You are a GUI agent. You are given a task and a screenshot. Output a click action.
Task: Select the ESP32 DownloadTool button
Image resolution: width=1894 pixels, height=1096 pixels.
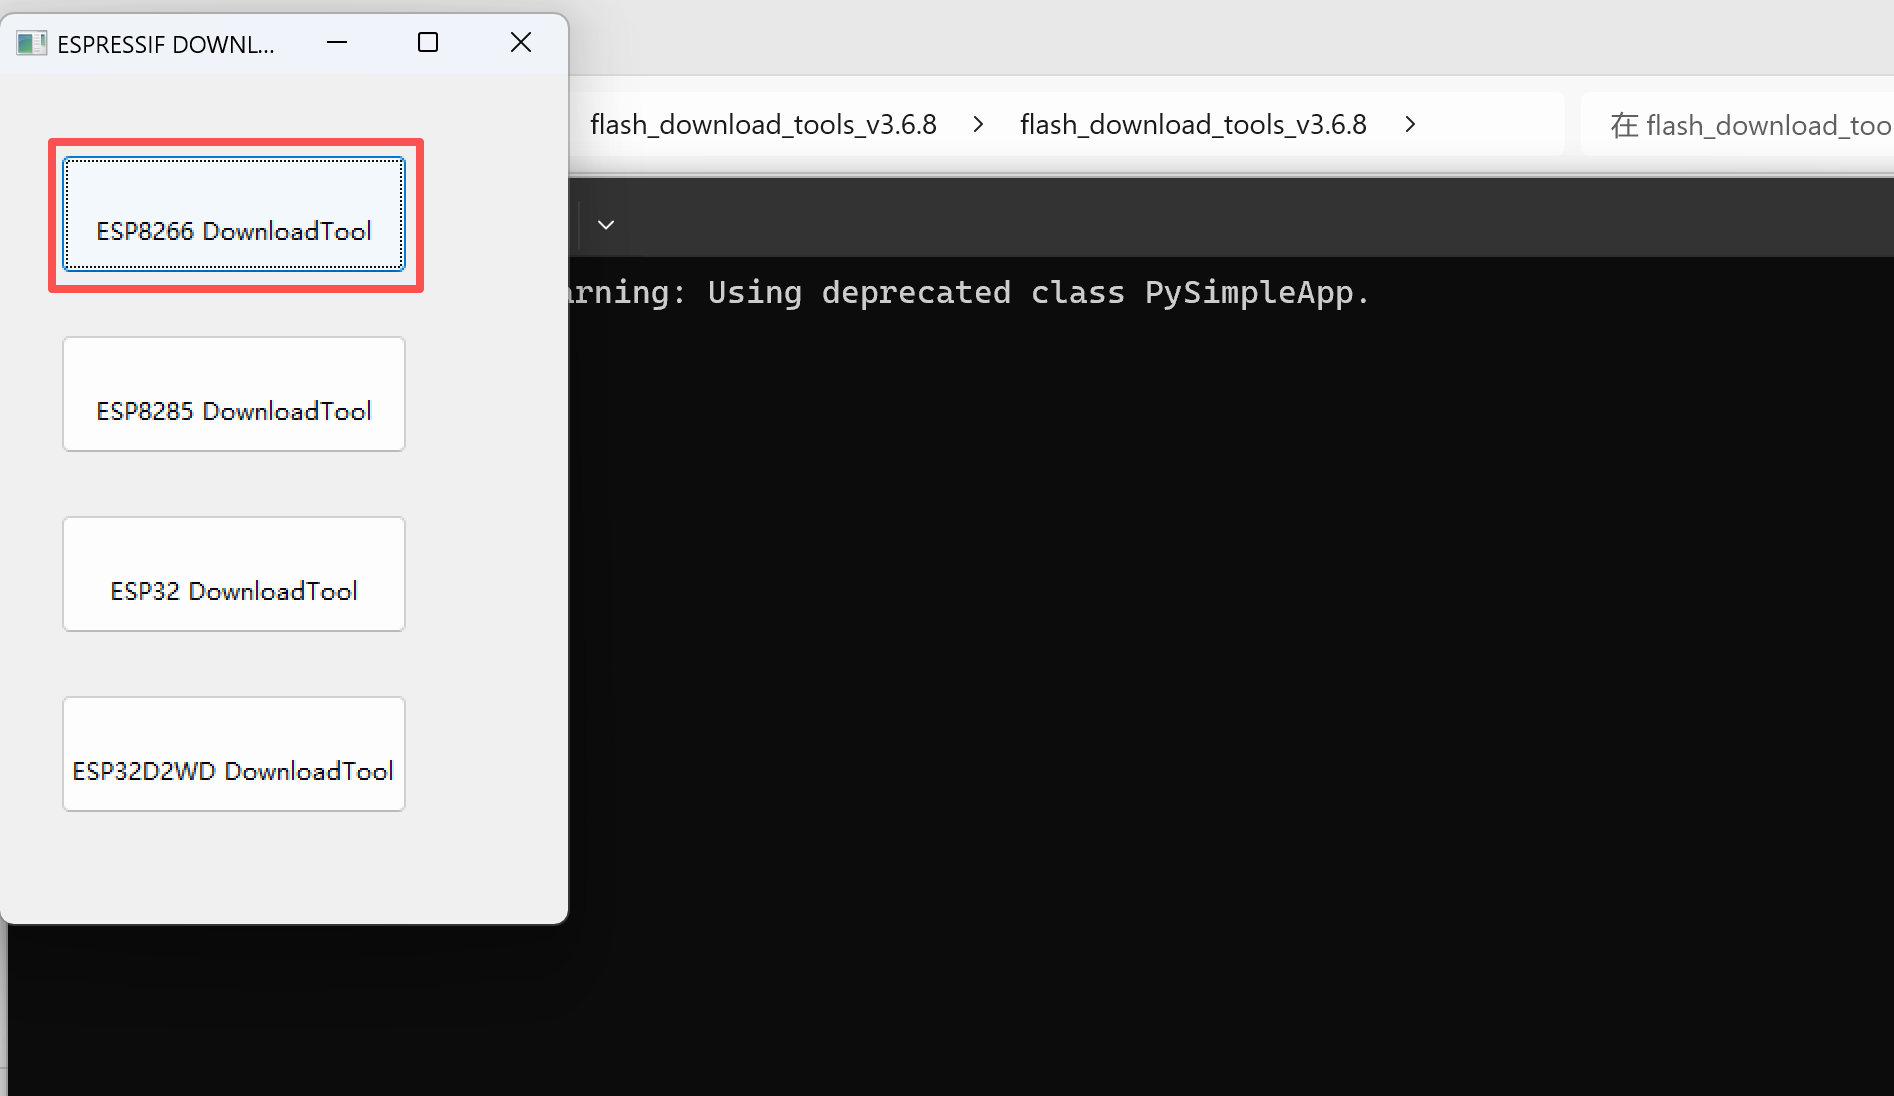pos(234,574)
